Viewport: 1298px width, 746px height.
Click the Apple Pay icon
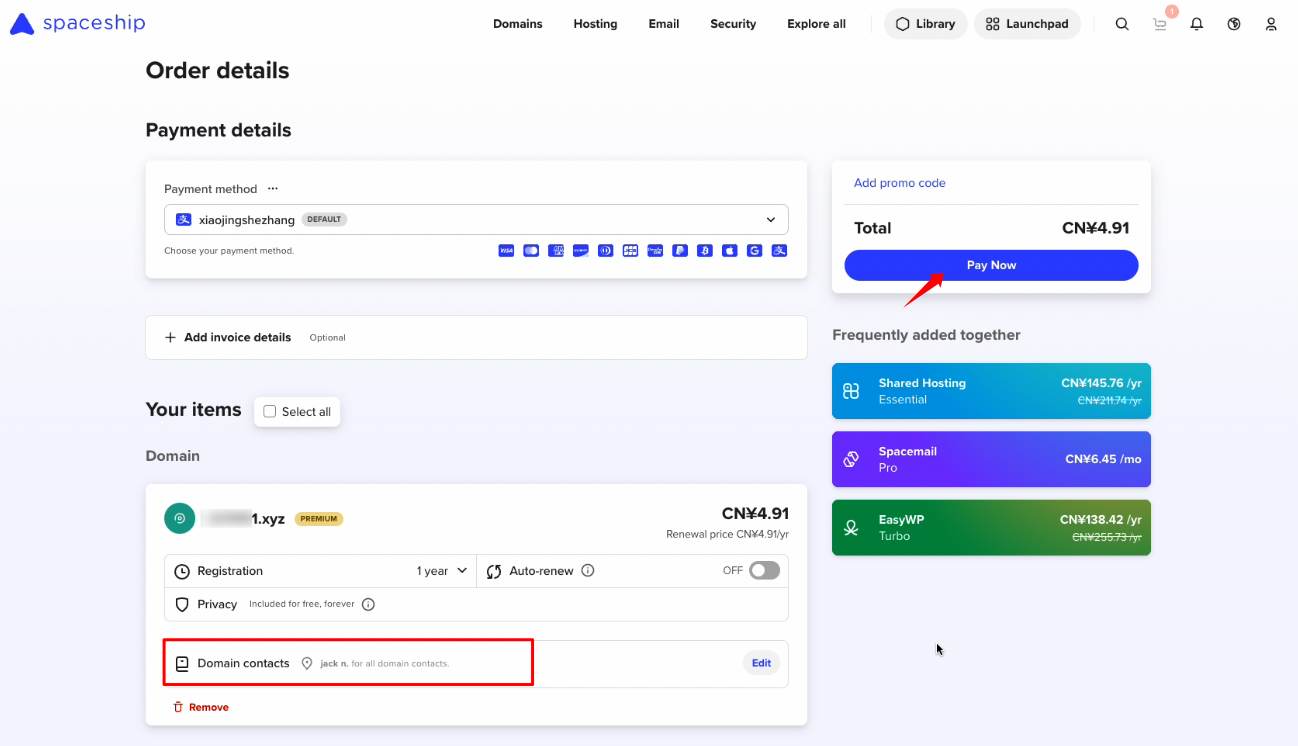point(730,250)
